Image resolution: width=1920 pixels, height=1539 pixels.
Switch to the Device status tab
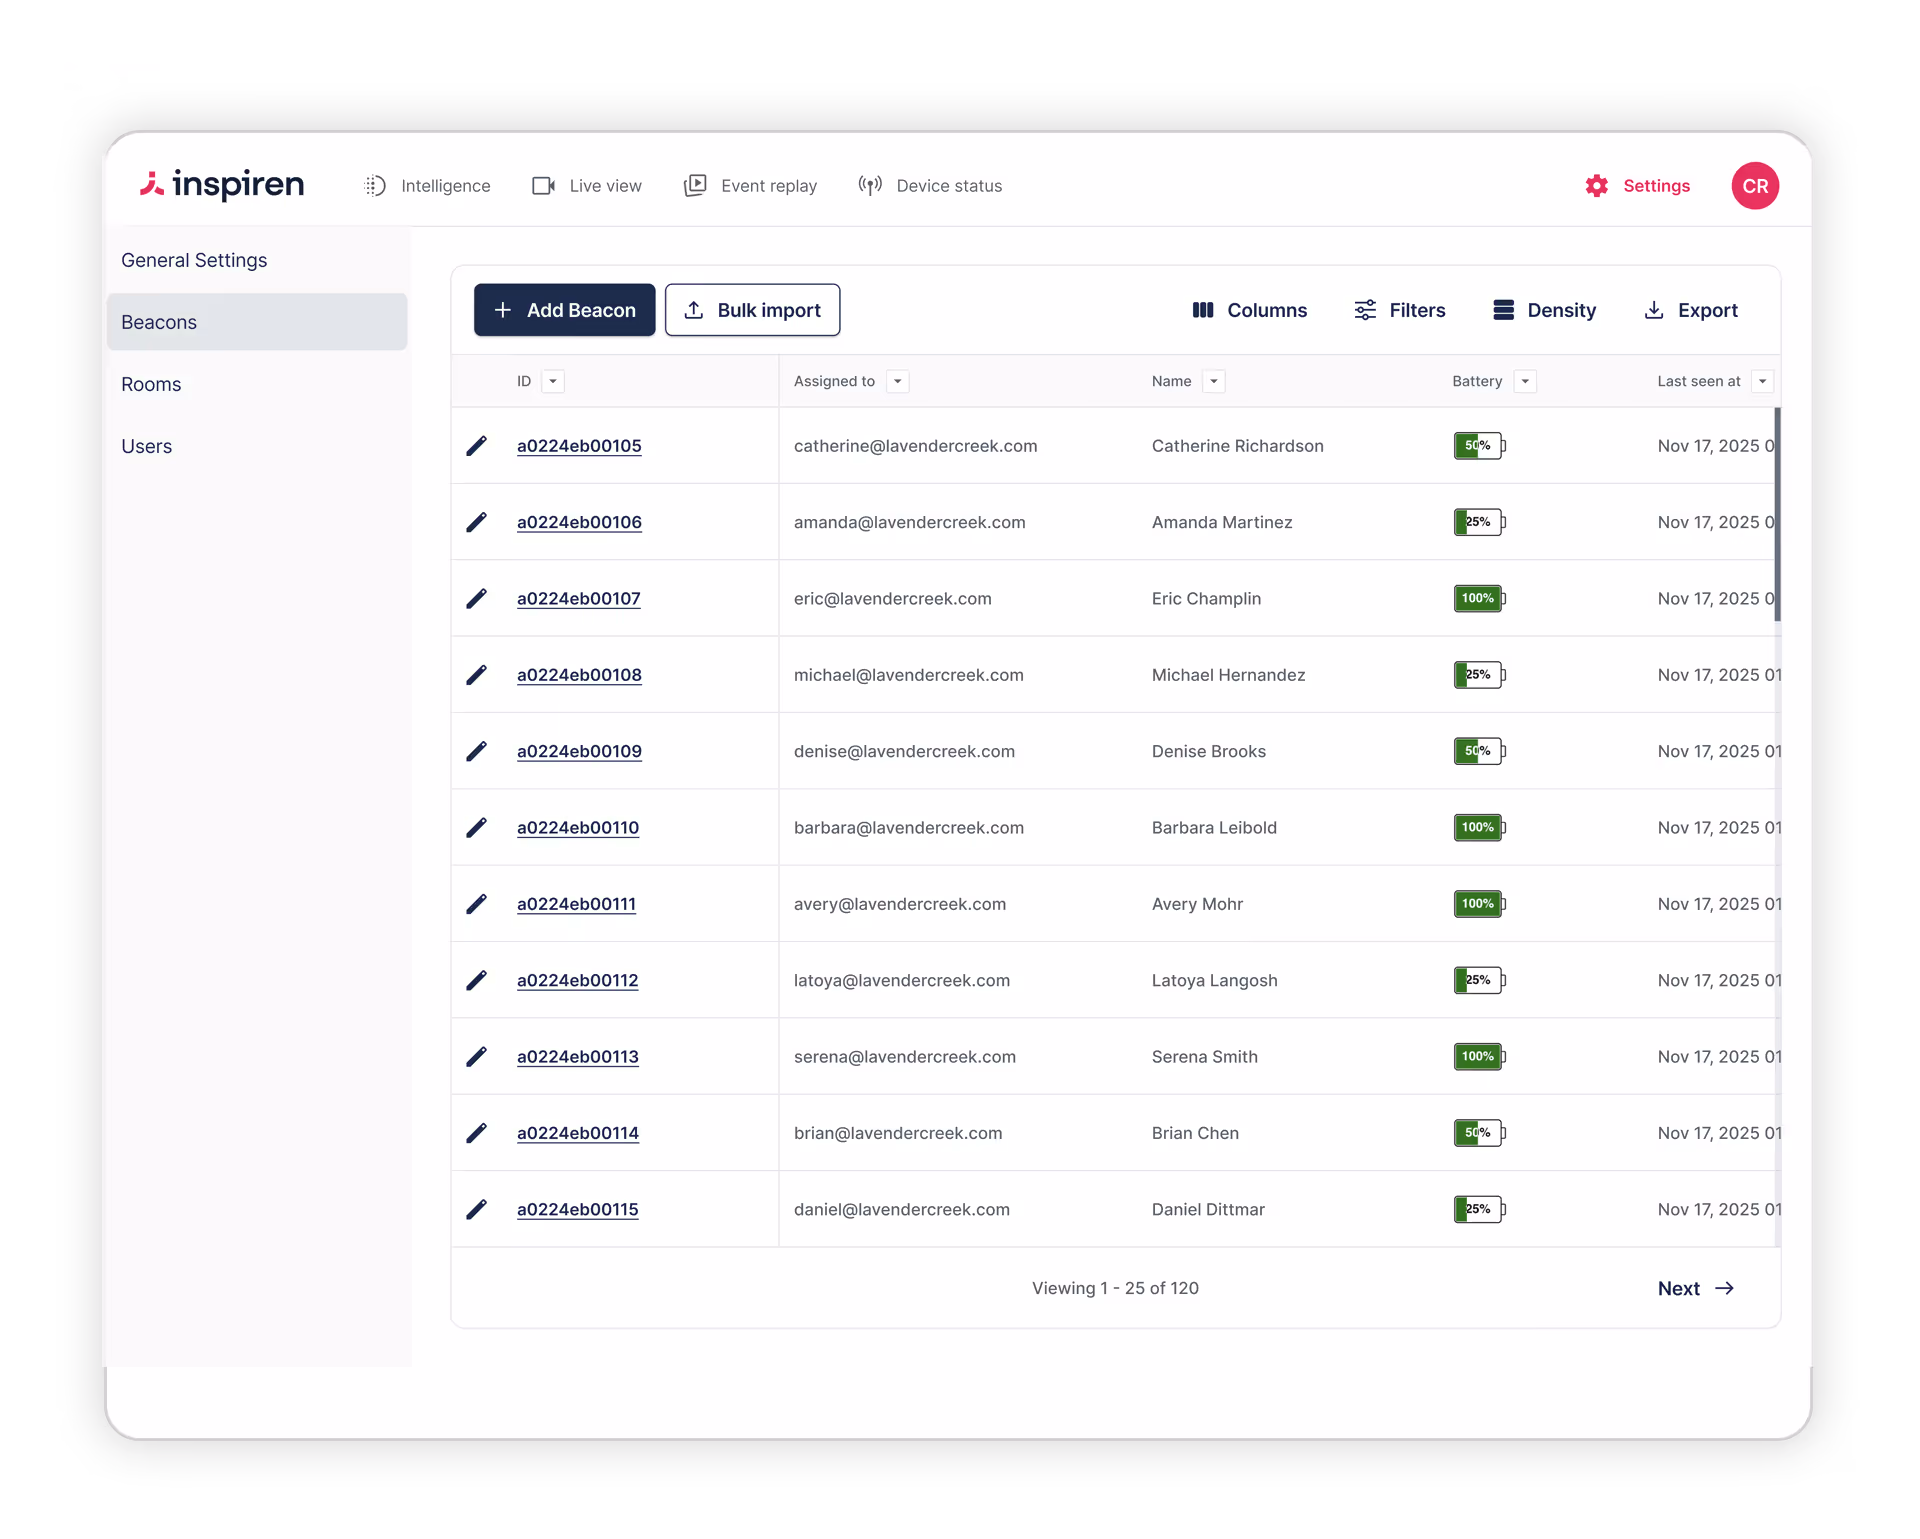click(x=930, y=186)
